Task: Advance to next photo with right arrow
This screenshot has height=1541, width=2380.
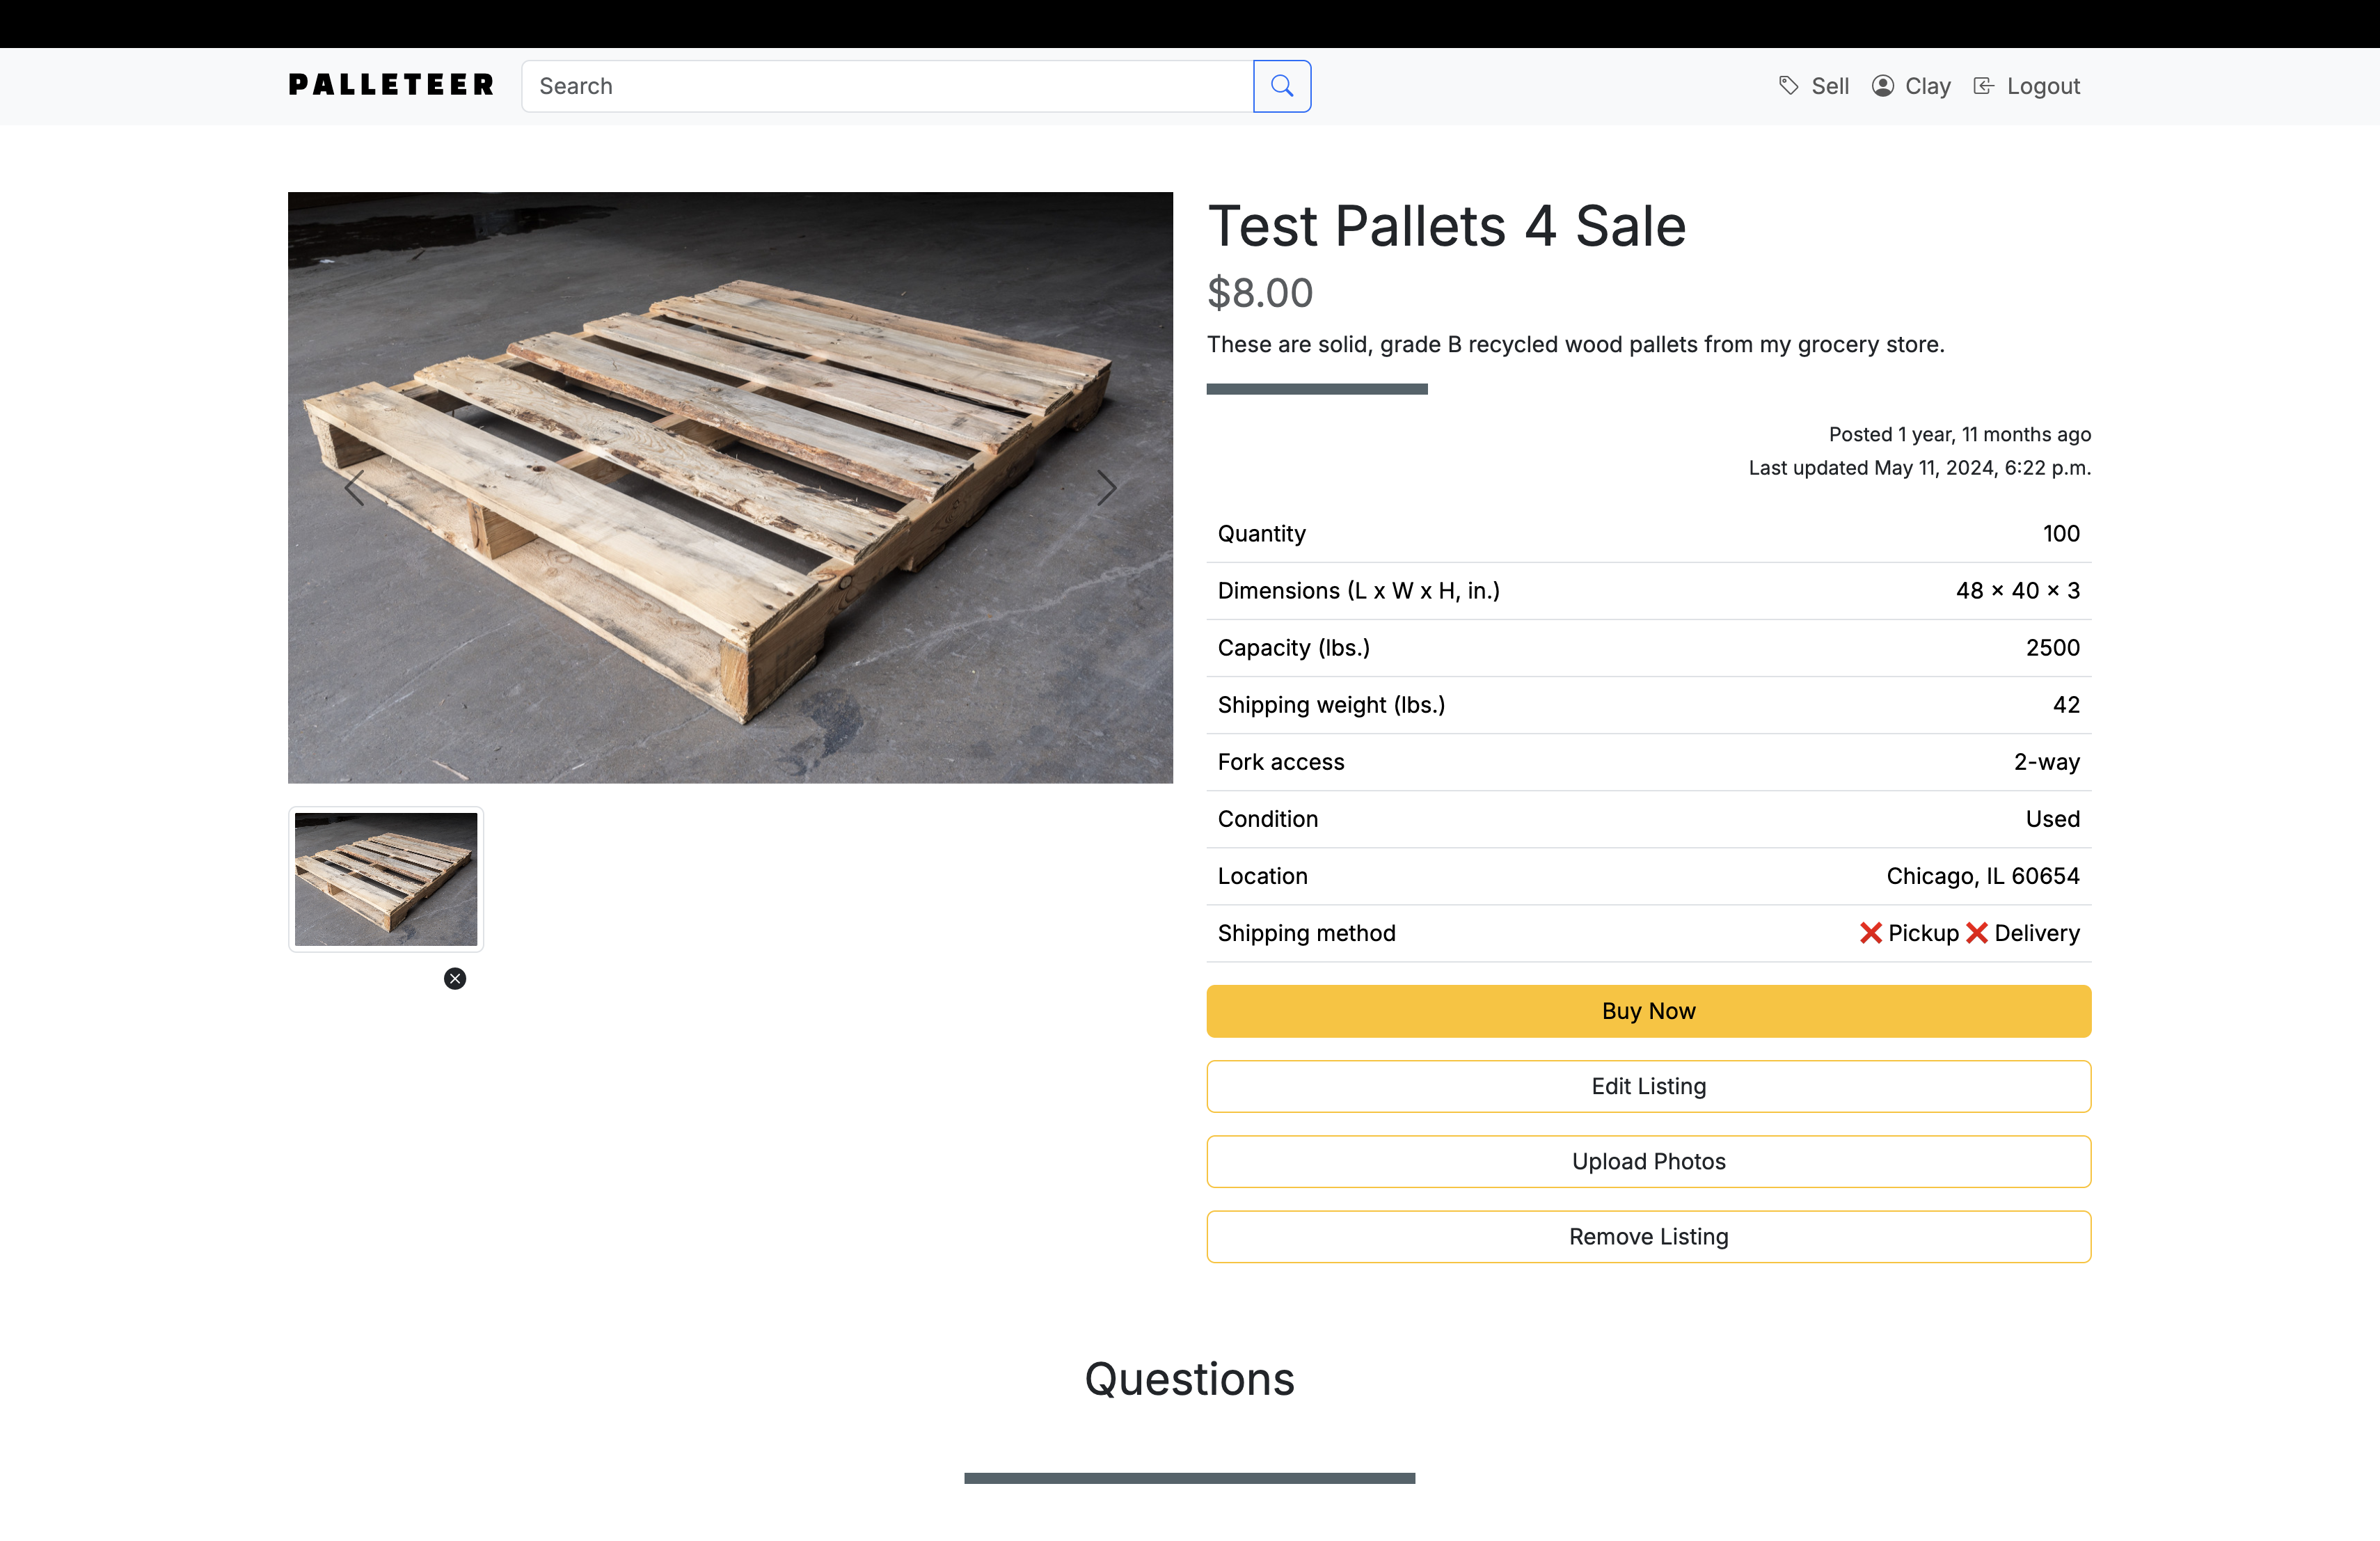Action: (1106, 488)
